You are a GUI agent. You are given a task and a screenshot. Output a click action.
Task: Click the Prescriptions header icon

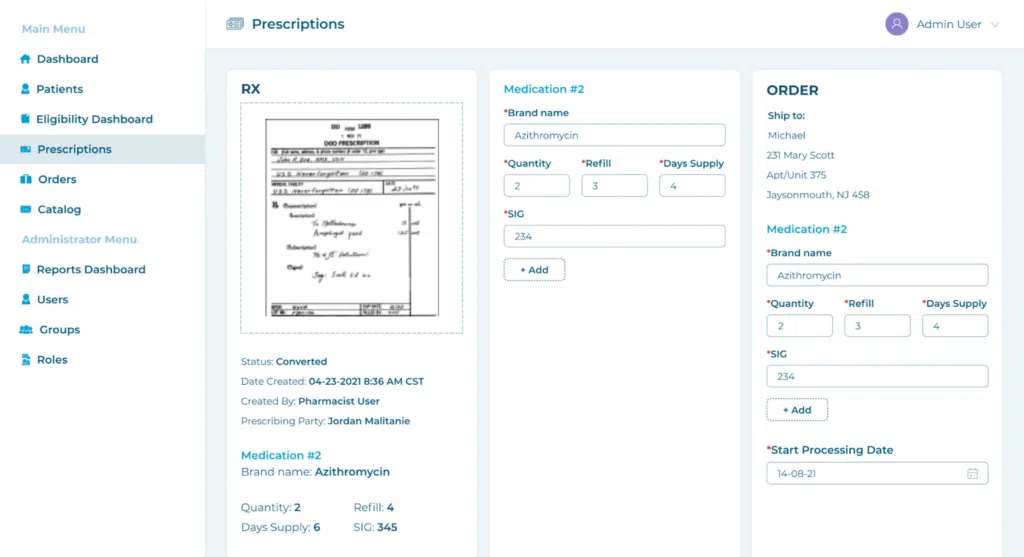(234, 24)
